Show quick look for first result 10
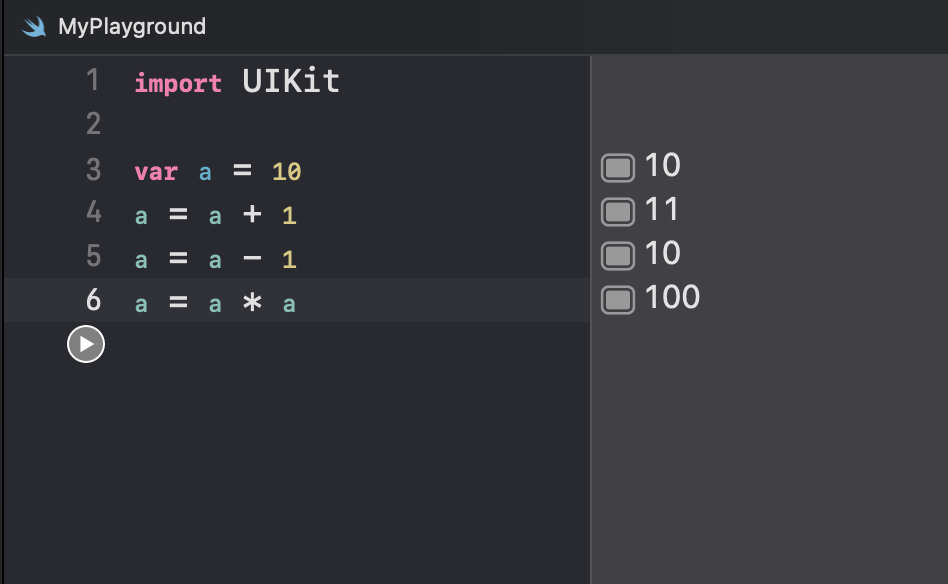Viewport: 948px width, 584px height. coord(618,167)
